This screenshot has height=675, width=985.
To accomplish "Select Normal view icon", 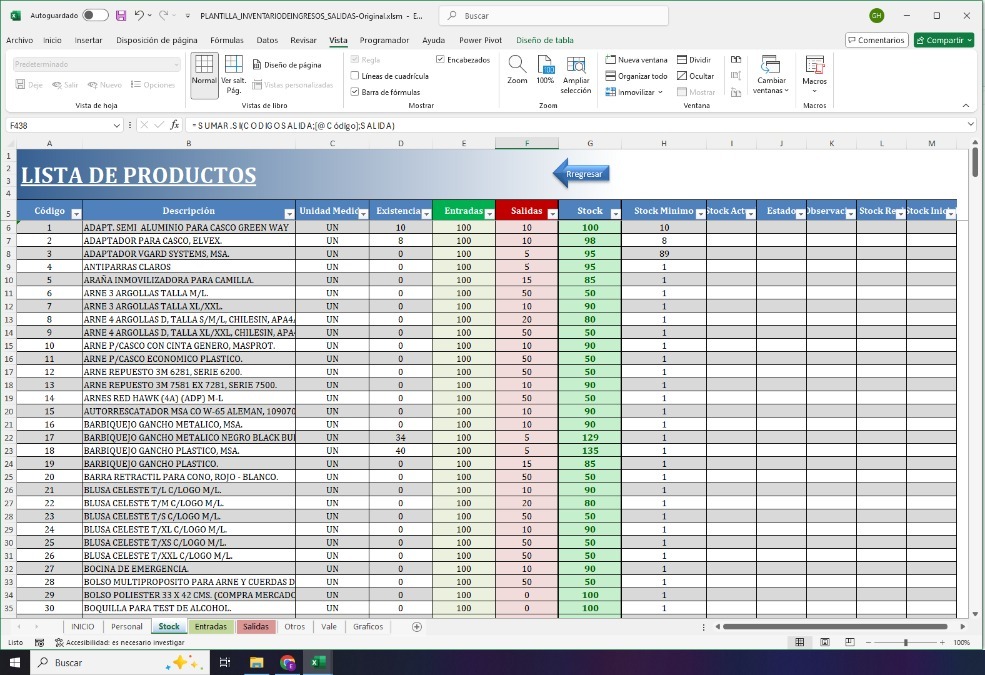I will 204,75.
